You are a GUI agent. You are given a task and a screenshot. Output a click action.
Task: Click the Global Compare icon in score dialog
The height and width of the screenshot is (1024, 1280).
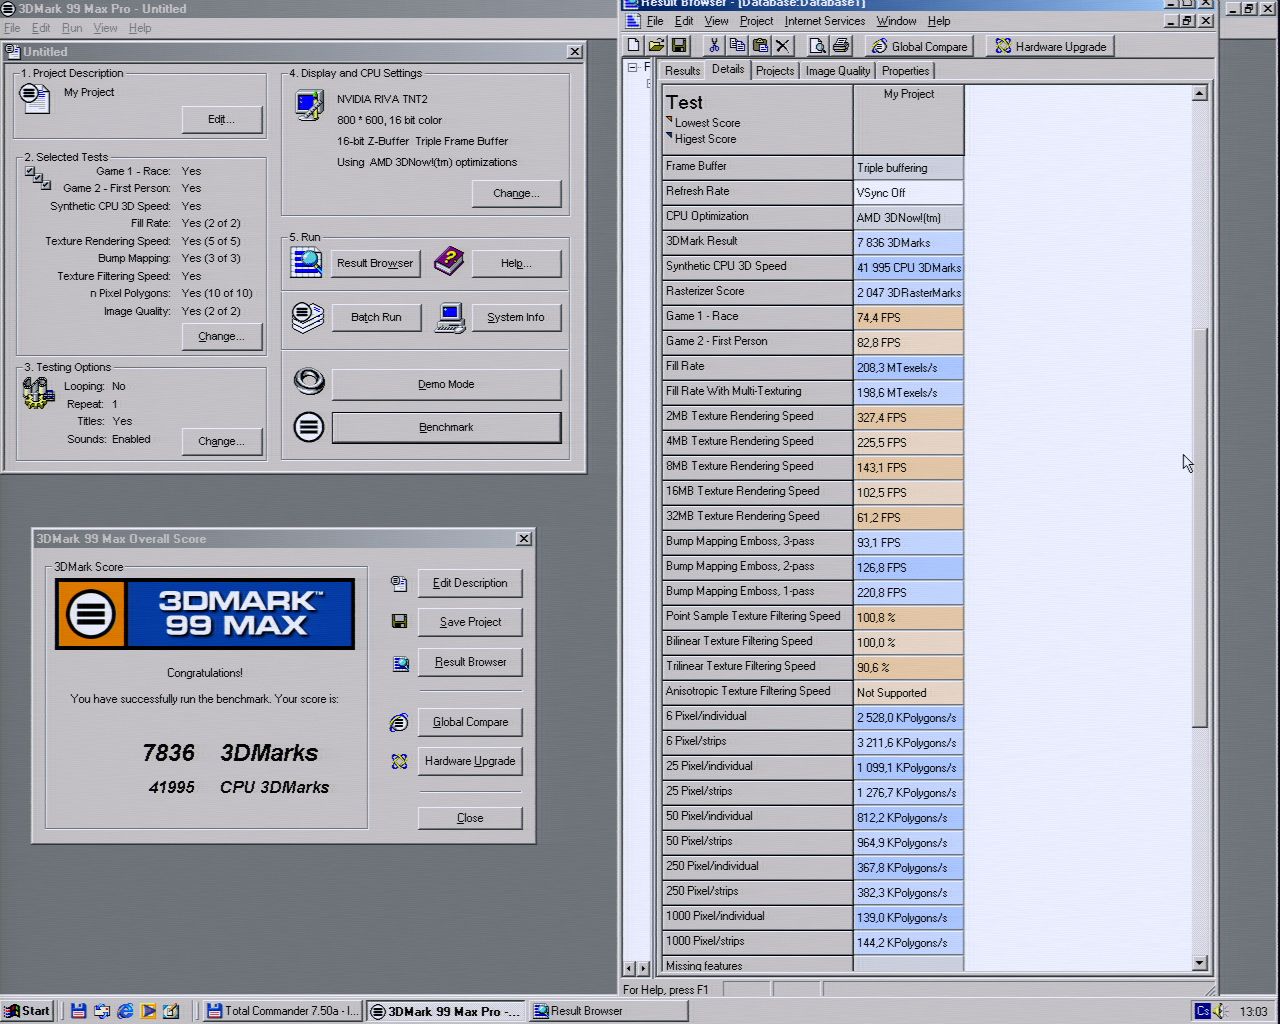pyautogui.click(x=399, y=722)
